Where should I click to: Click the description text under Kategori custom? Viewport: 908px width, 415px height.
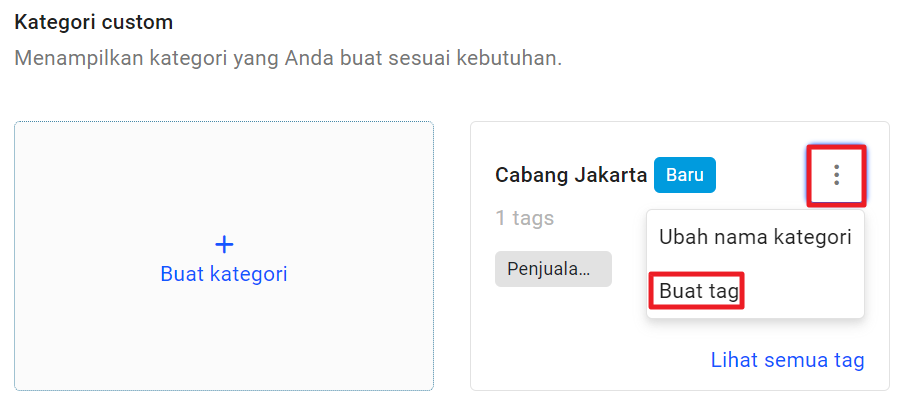[x=288, y=58]
